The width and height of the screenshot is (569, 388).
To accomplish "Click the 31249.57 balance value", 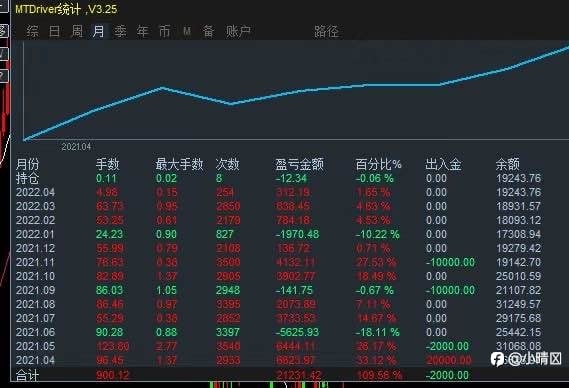I will (519, 304).
